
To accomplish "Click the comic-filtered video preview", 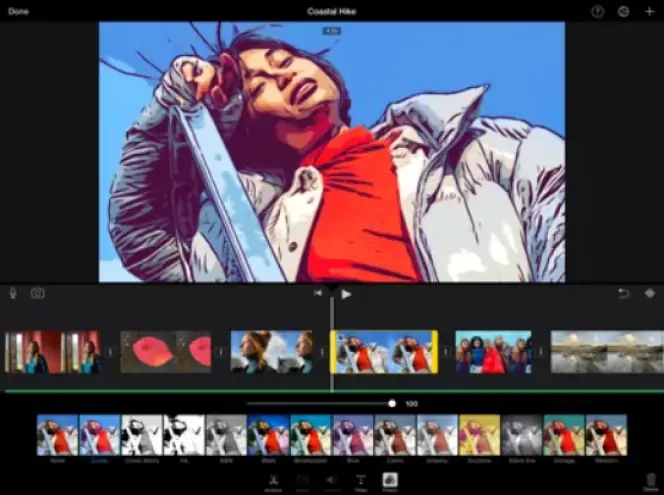I will [x=332, y=152].
